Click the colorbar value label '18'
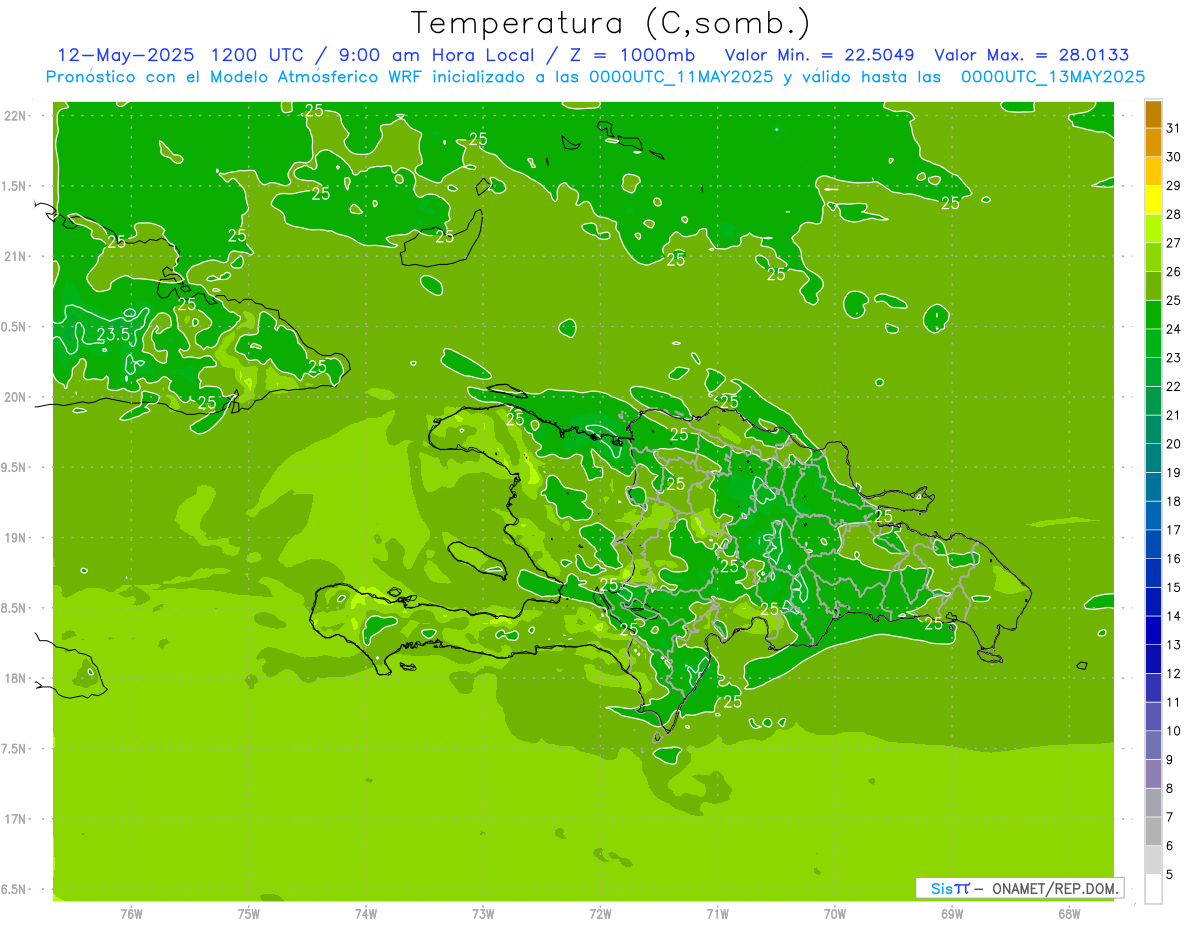The height and width of the screenshot is (927, 1200). pos(1173,501)
